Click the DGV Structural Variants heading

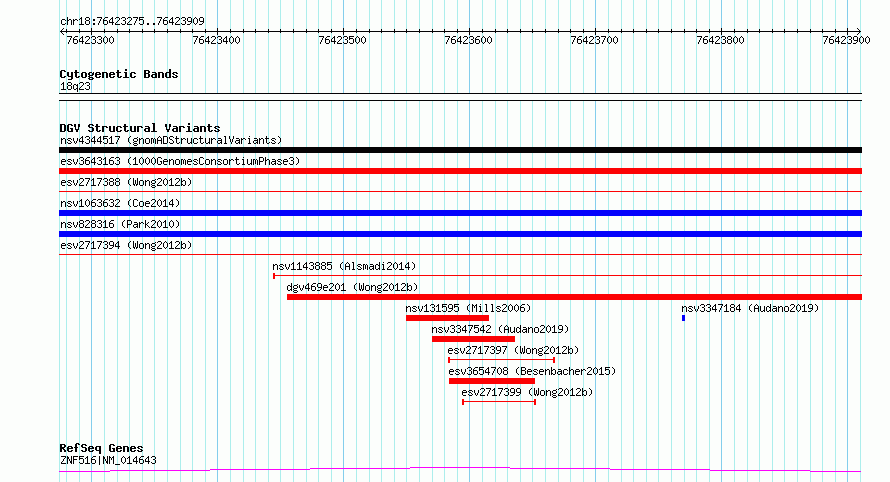(x=140, y=128)
